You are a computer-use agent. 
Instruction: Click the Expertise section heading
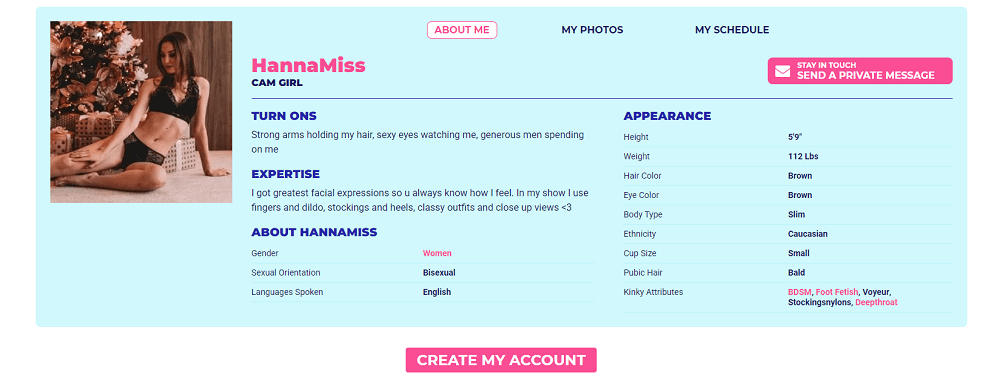pos(286,174)
